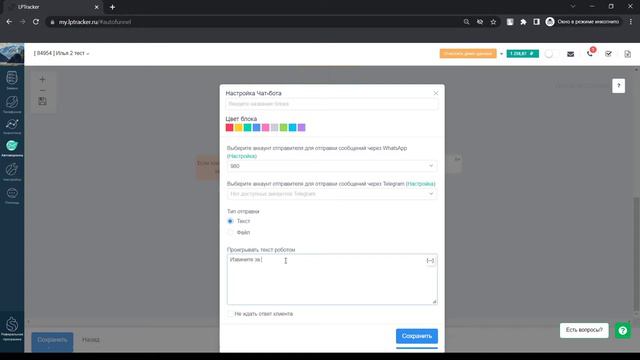This screenshot has width=640, height=360.
Task: Click the search icon in address bar
Action: click(x=466, y=22)
